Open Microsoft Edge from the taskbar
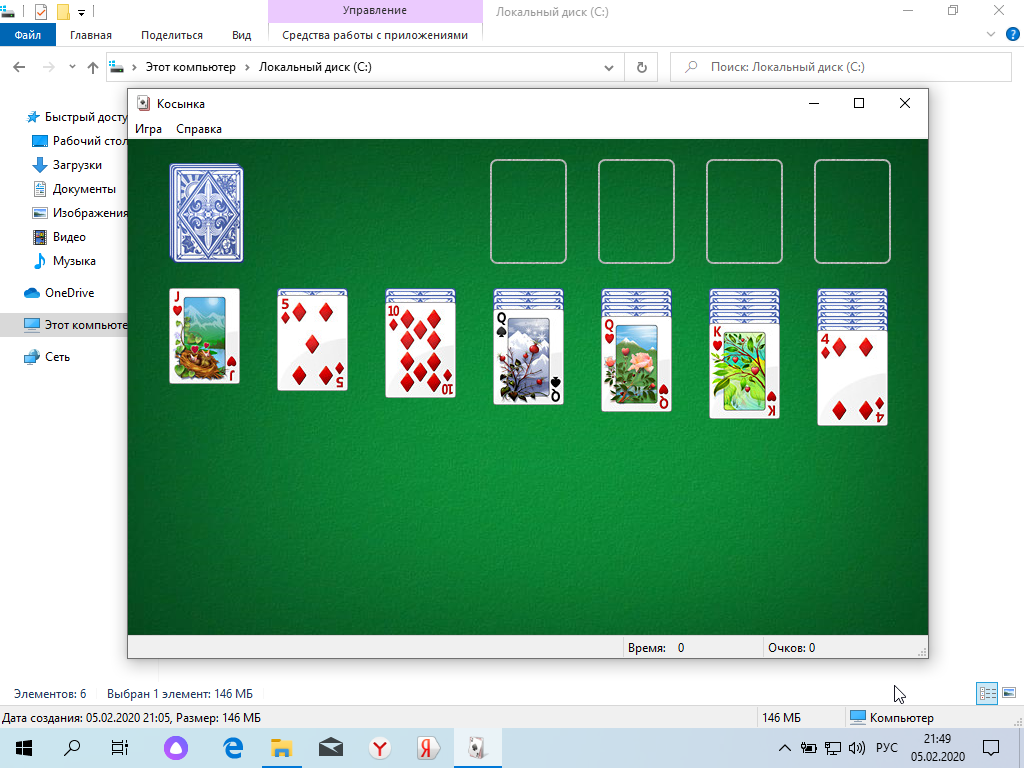The width and height of the screenshot is (1024, 768). coord(232,748)
